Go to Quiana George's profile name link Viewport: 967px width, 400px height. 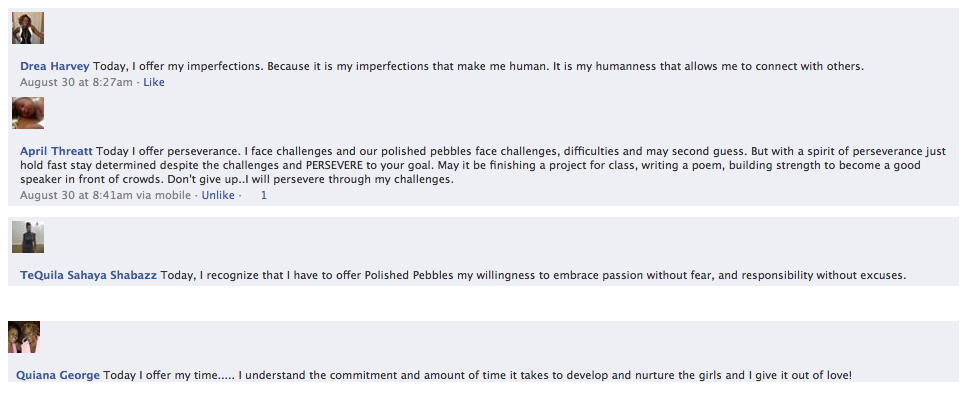pos(58,376)
